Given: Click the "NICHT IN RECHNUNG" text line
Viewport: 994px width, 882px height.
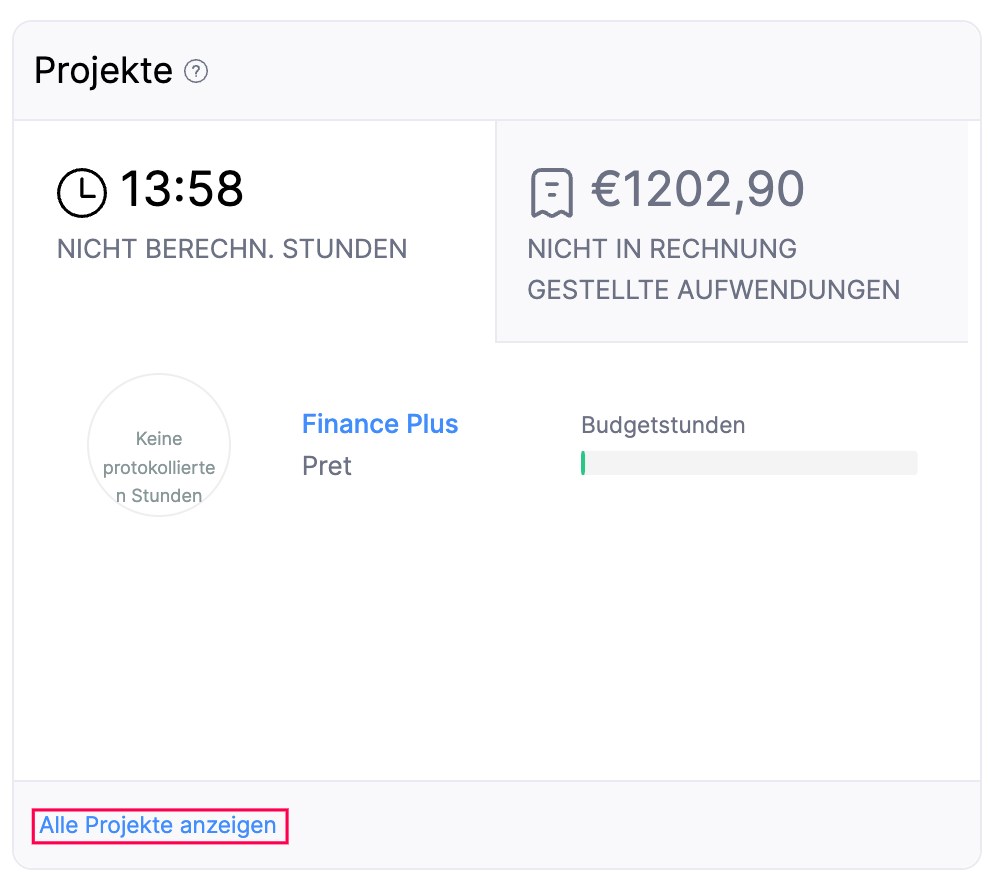Looking at the screenshot, I should (x=662, y=249).
